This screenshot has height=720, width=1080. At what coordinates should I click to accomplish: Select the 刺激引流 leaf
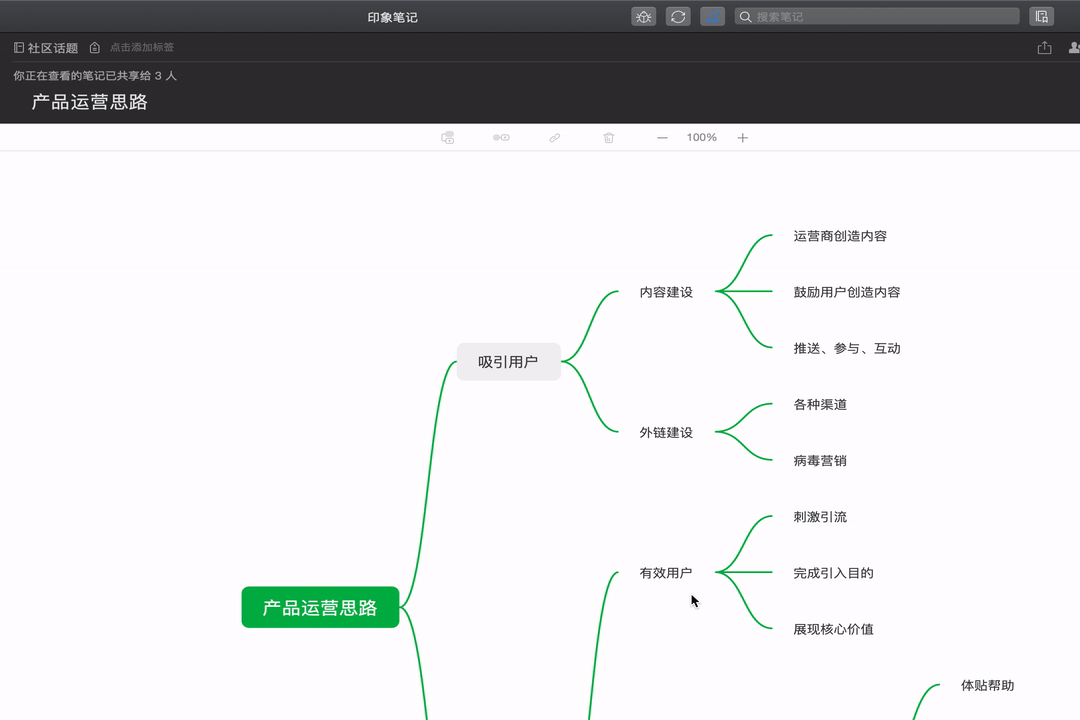(820, 517)
